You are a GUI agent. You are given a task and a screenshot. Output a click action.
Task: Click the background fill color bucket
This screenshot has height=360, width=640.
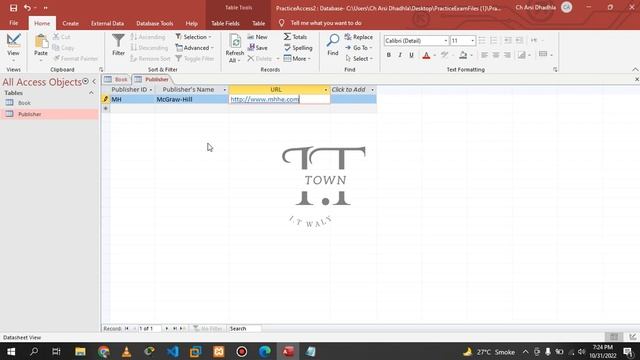click(463, 55)
